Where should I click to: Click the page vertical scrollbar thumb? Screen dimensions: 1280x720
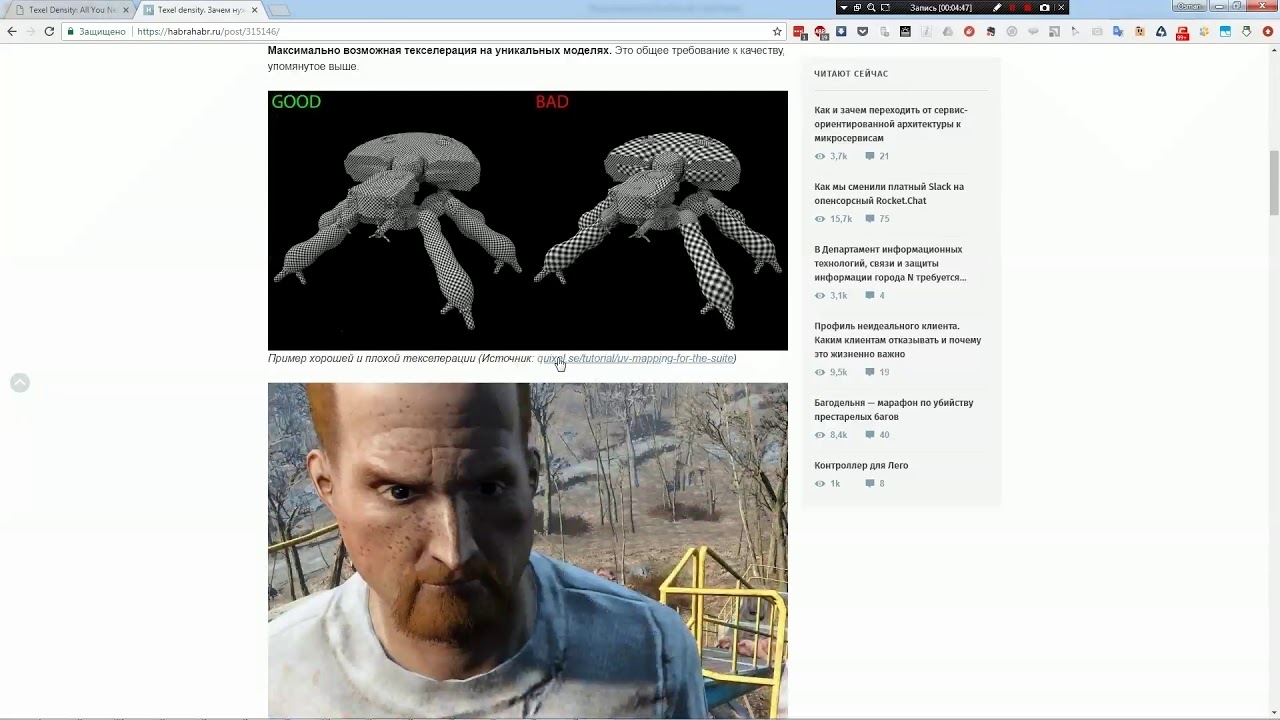tap(1274, 182)
